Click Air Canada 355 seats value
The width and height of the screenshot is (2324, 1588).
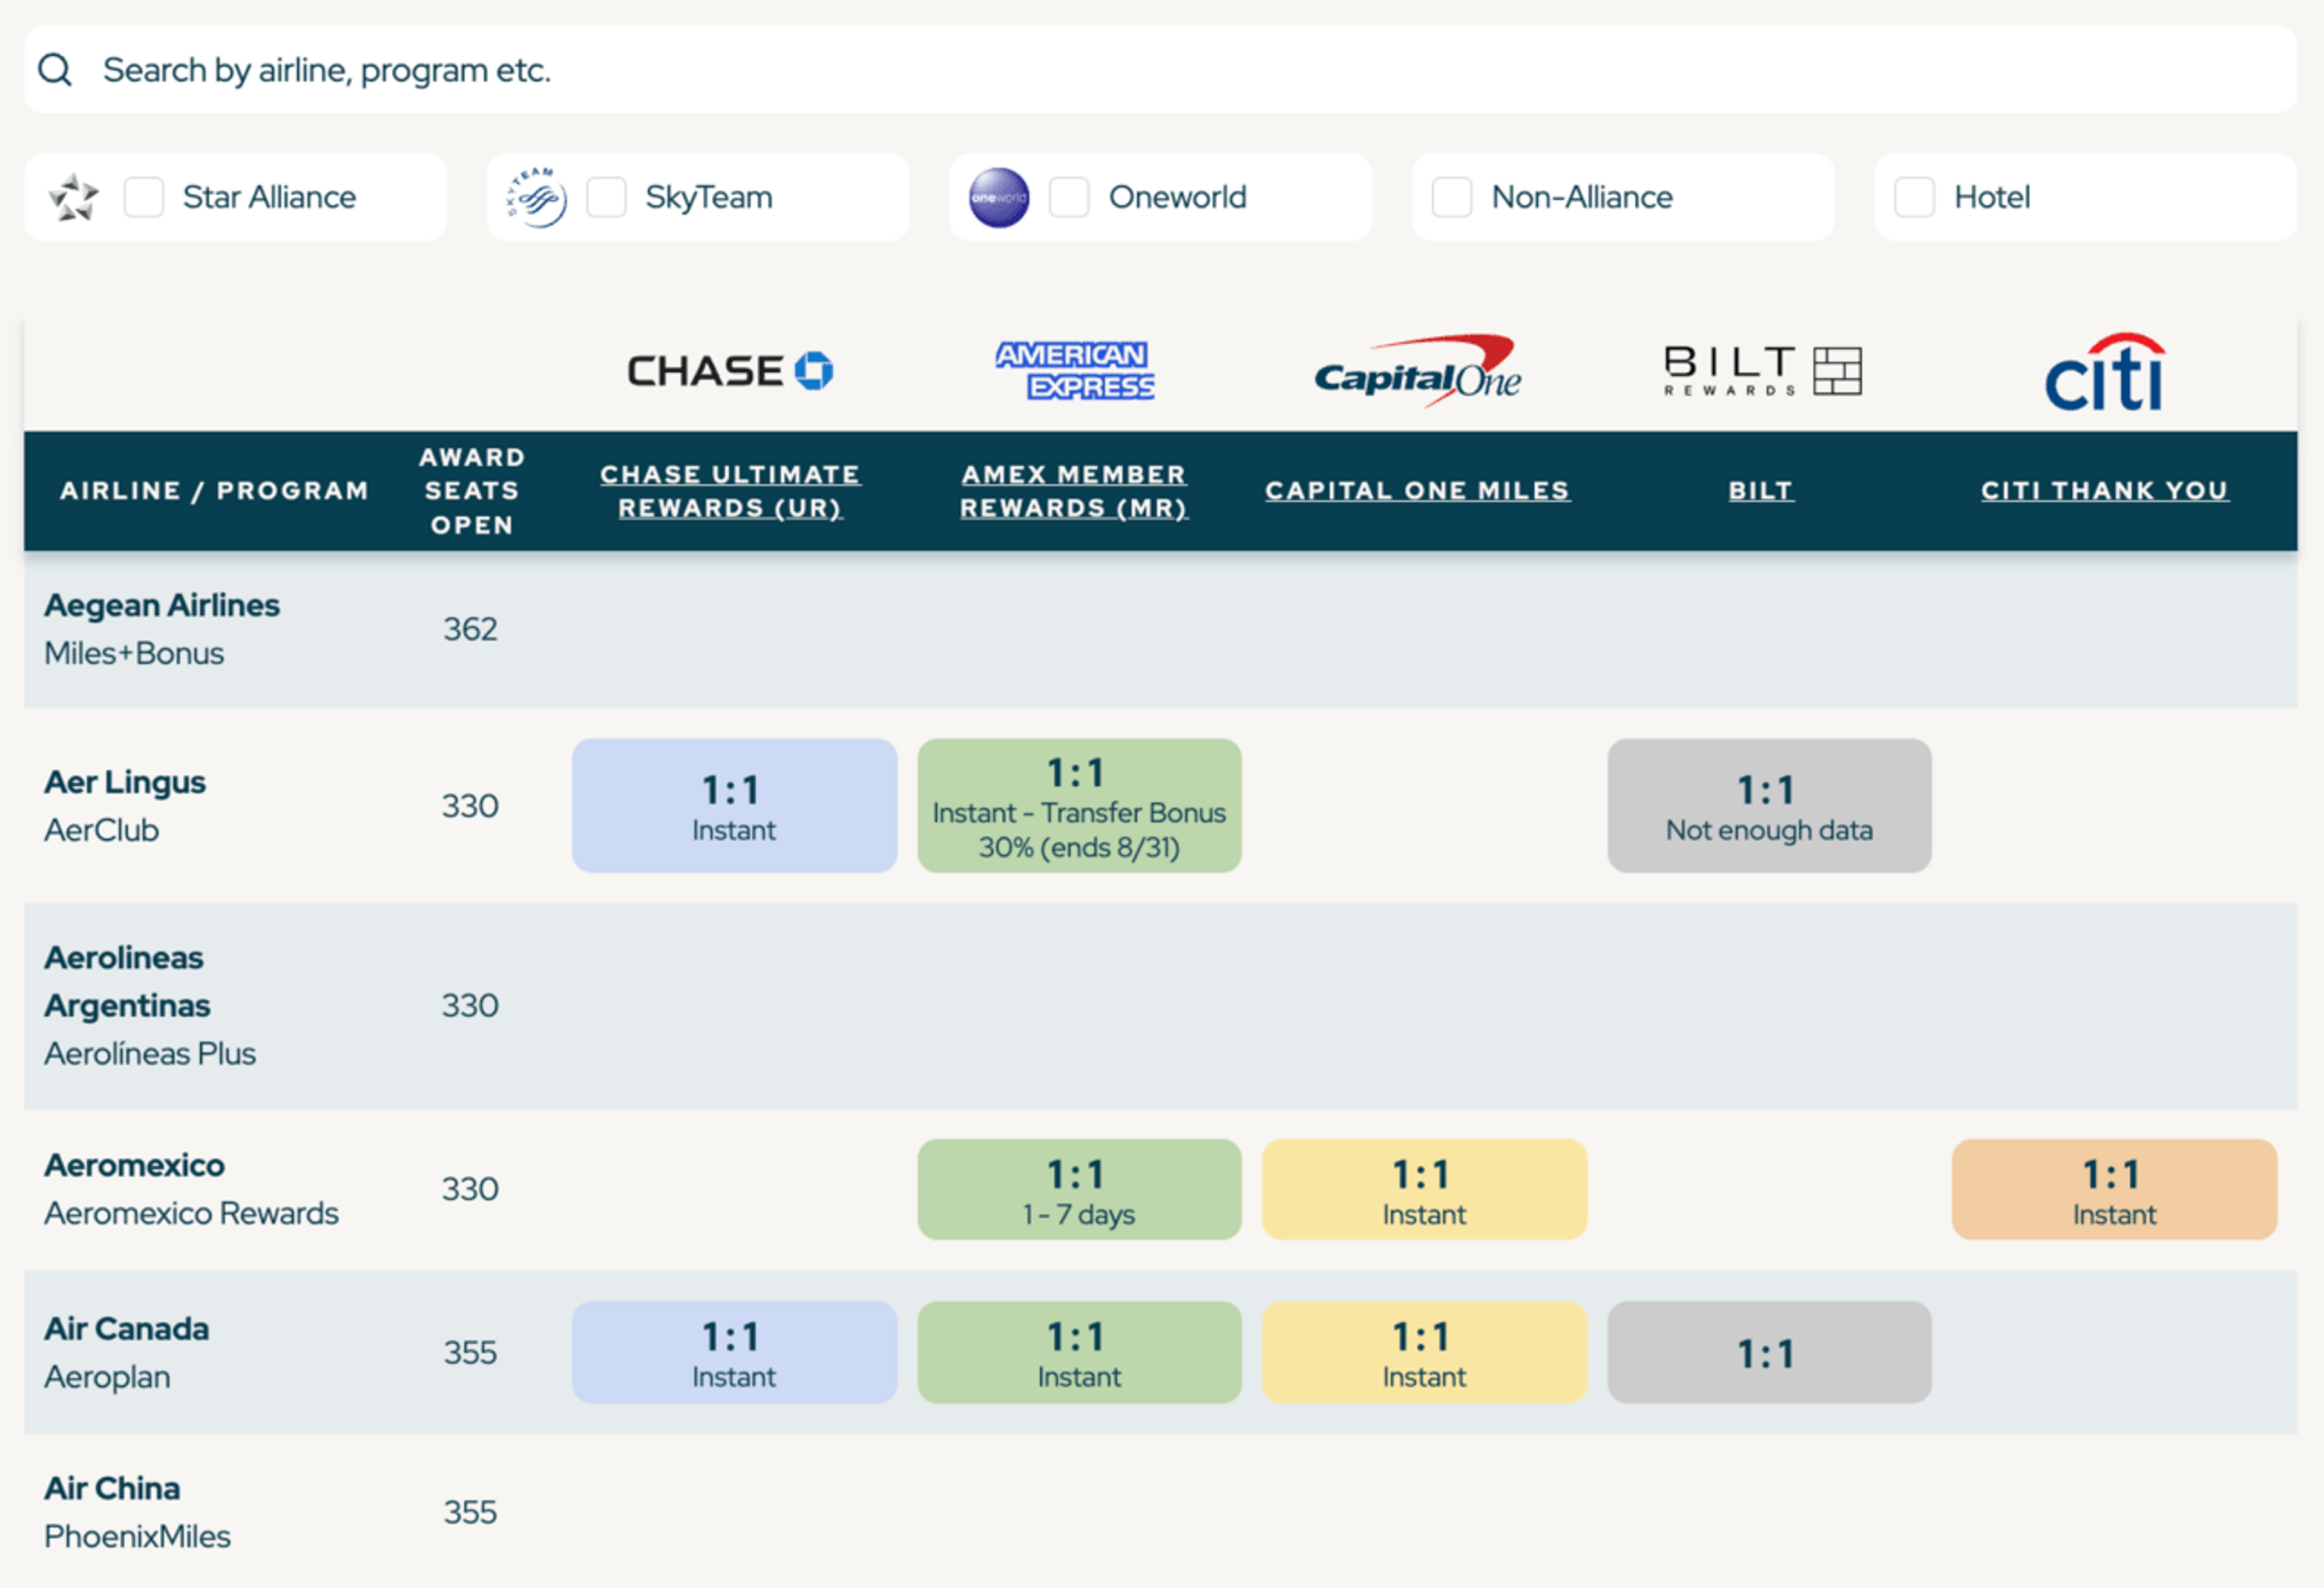470,1352
